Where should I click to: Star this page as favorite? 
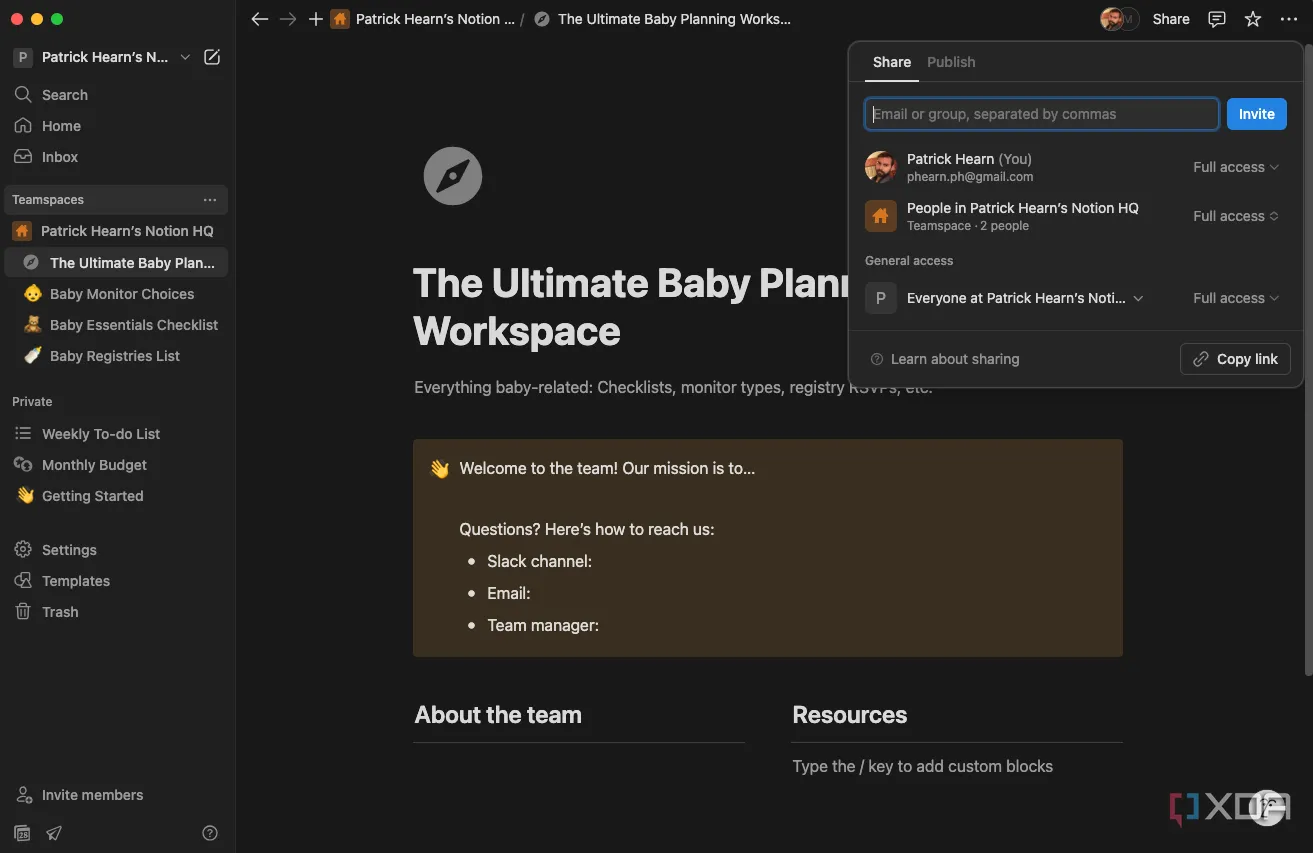coord(1252,19)
